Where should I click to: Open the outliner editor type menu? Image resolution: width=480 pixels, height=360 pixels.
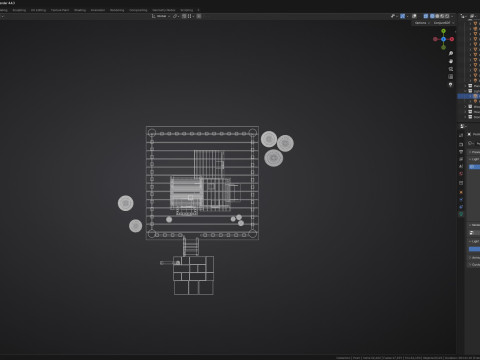tap(463, 16)
